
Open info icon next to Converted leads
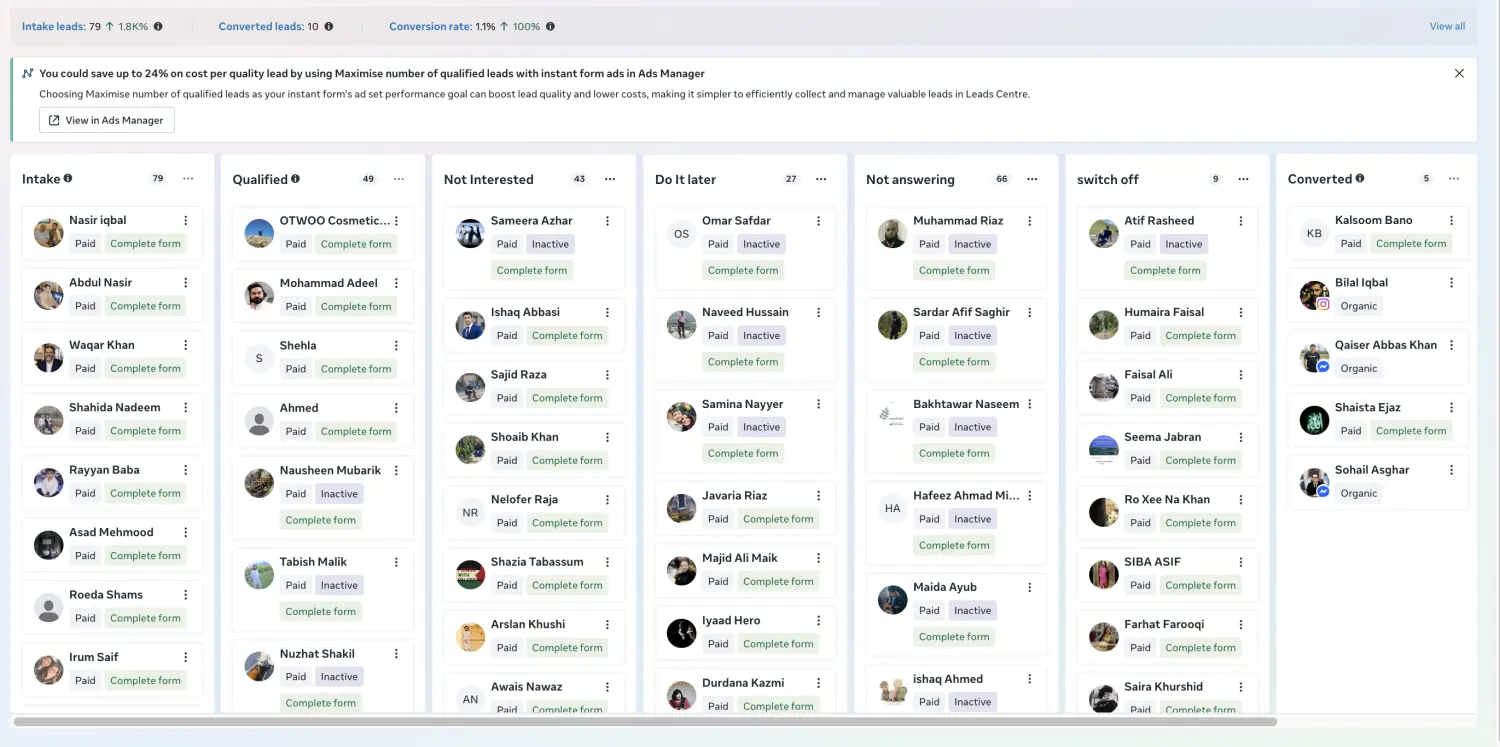(x=329, y=27)
